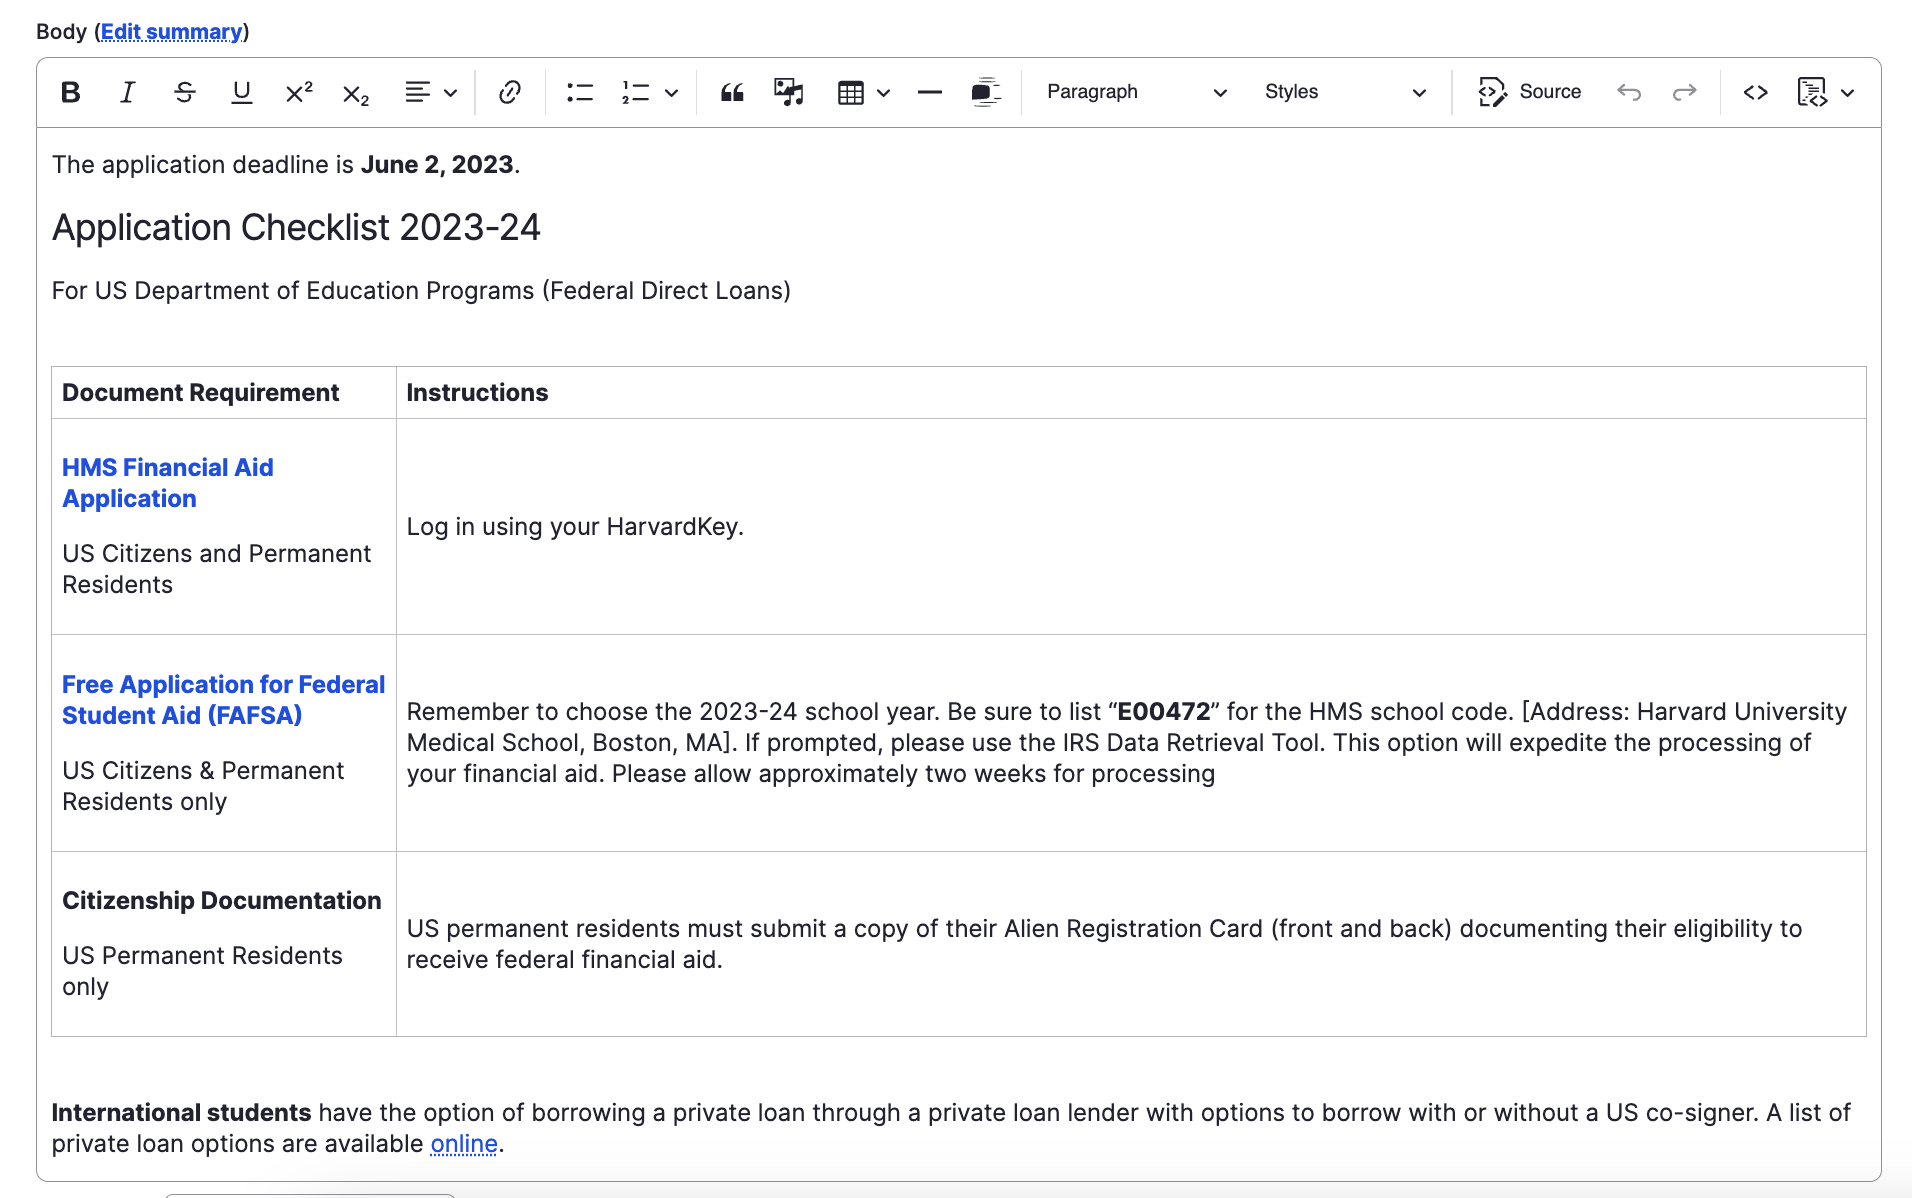This screenshot has width=1912, height=1198.
Task: Toggle italic formatting
Action: (127, 92)
